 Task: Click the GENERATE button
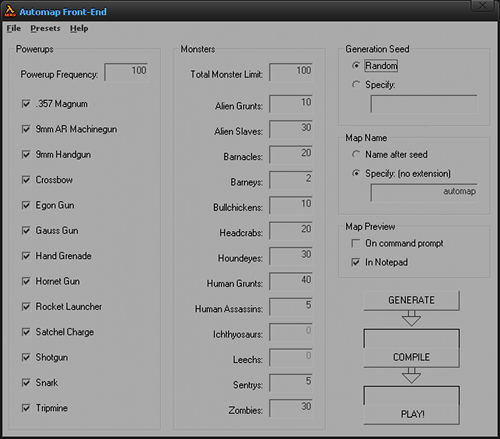pos(411,300)
